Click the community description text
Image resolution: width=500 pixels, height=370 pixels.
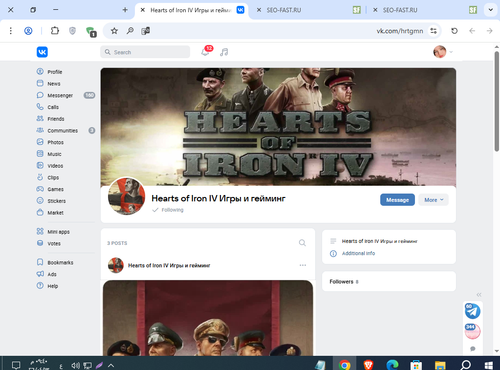[x=379, y=241]
